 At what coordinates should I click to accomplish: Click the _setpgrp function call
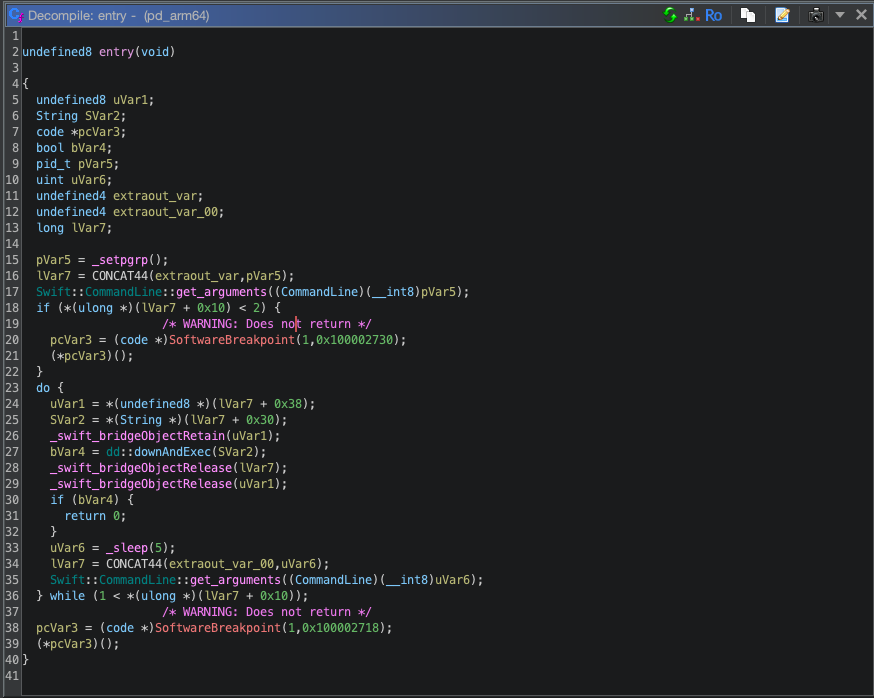coord(120,260)
